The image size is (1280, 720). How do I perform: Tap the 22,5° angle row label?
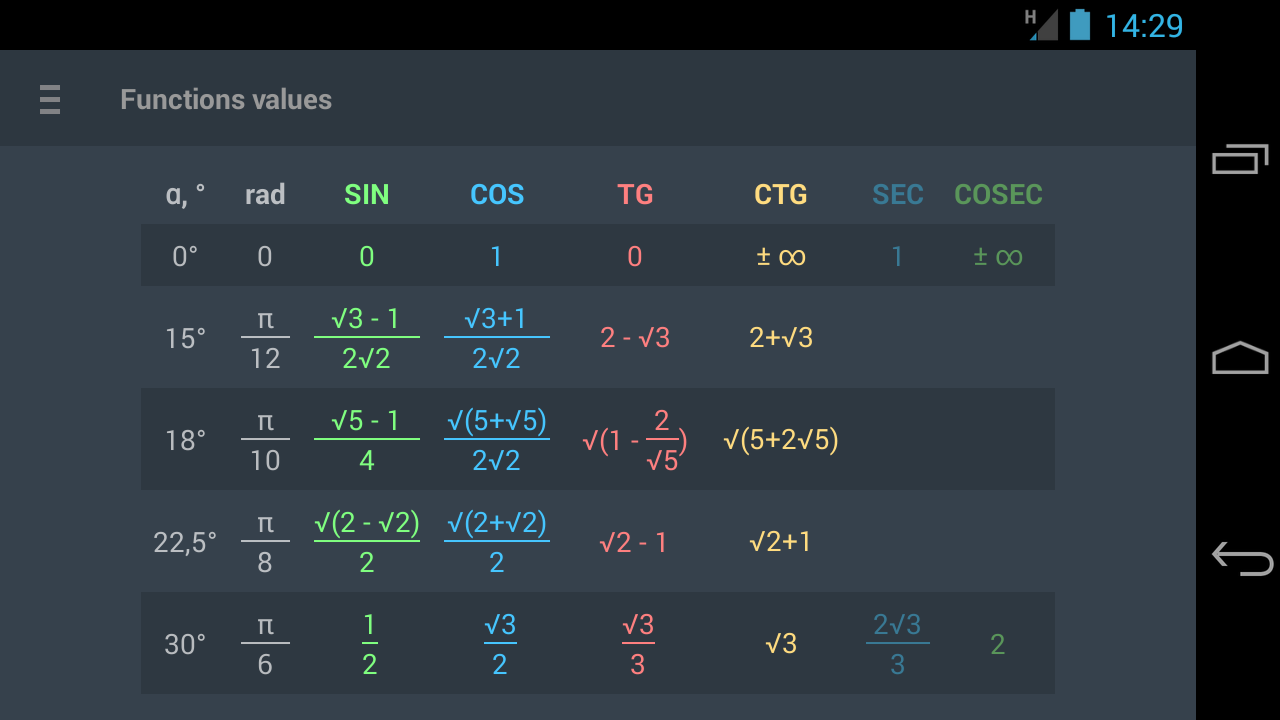pos(185,543)
